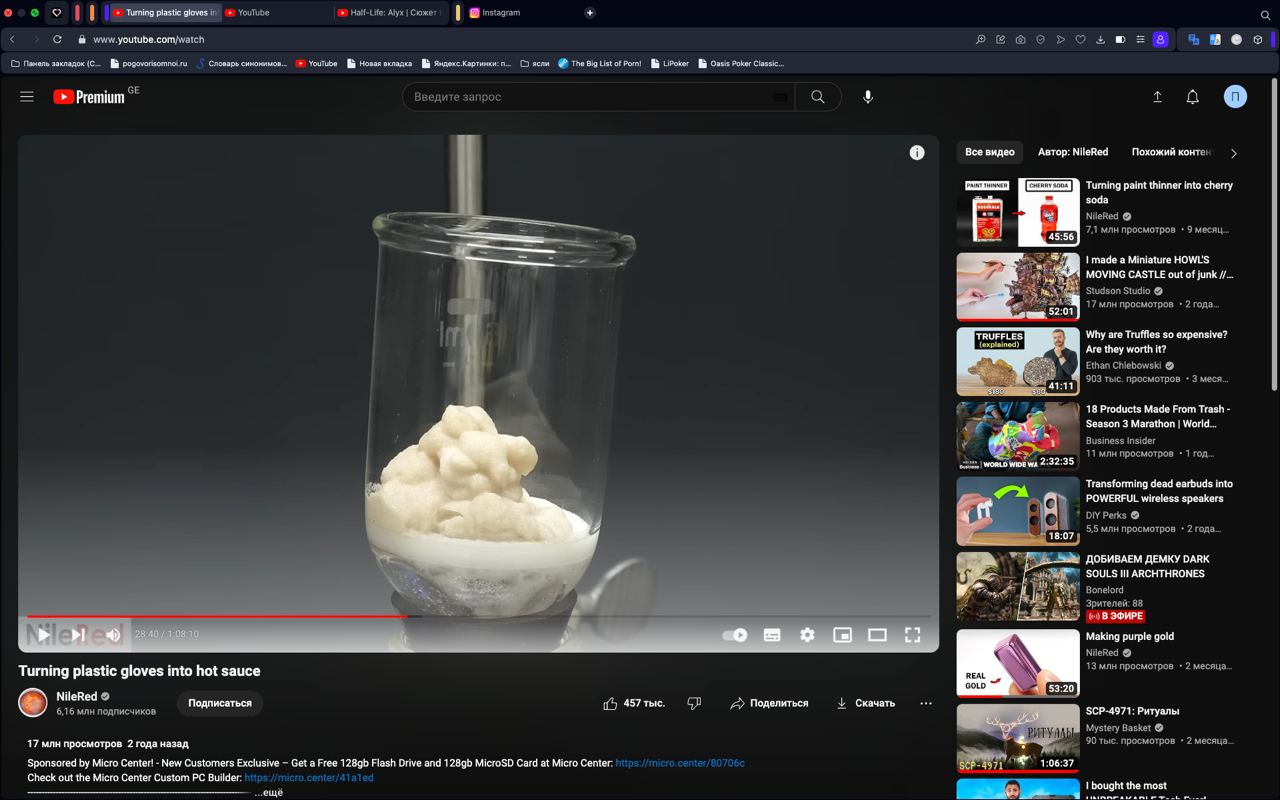
Task: Open the browser easy setup sliders icon
Action: pos(1140,39)
